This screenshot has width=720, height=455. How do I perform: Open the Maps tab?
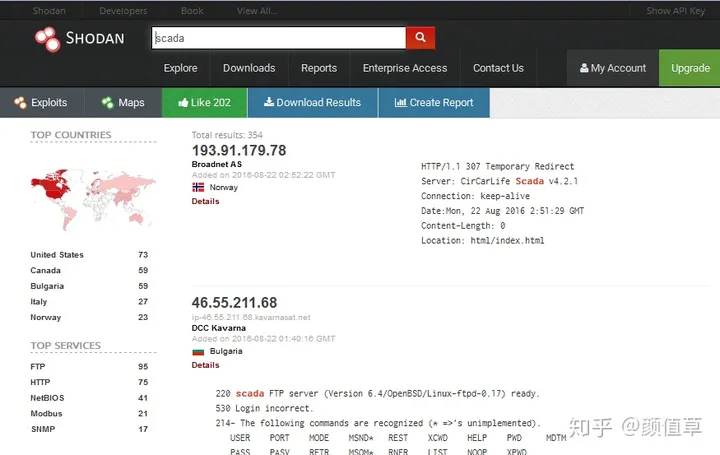[123, 102]
